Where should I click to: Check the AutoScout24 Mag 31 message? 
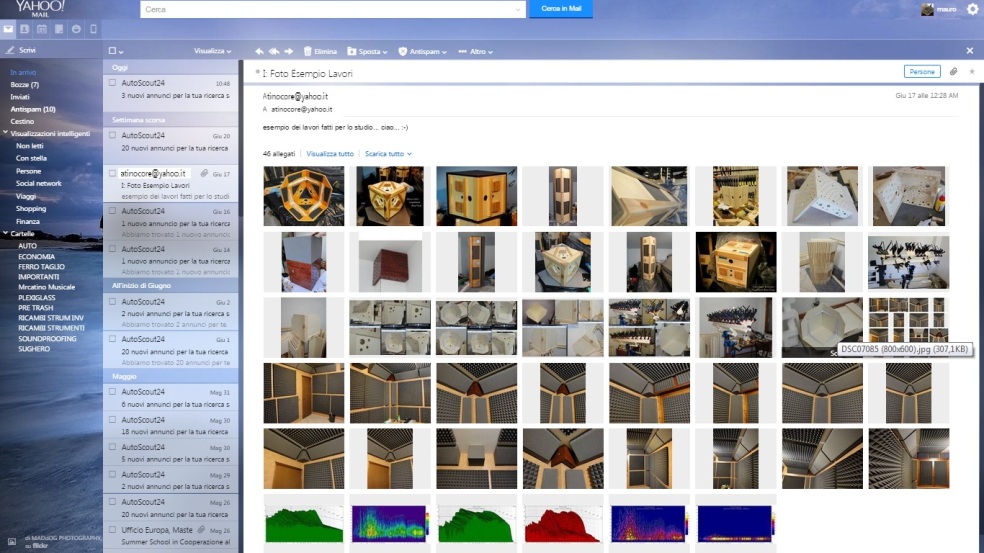[112, 392]
